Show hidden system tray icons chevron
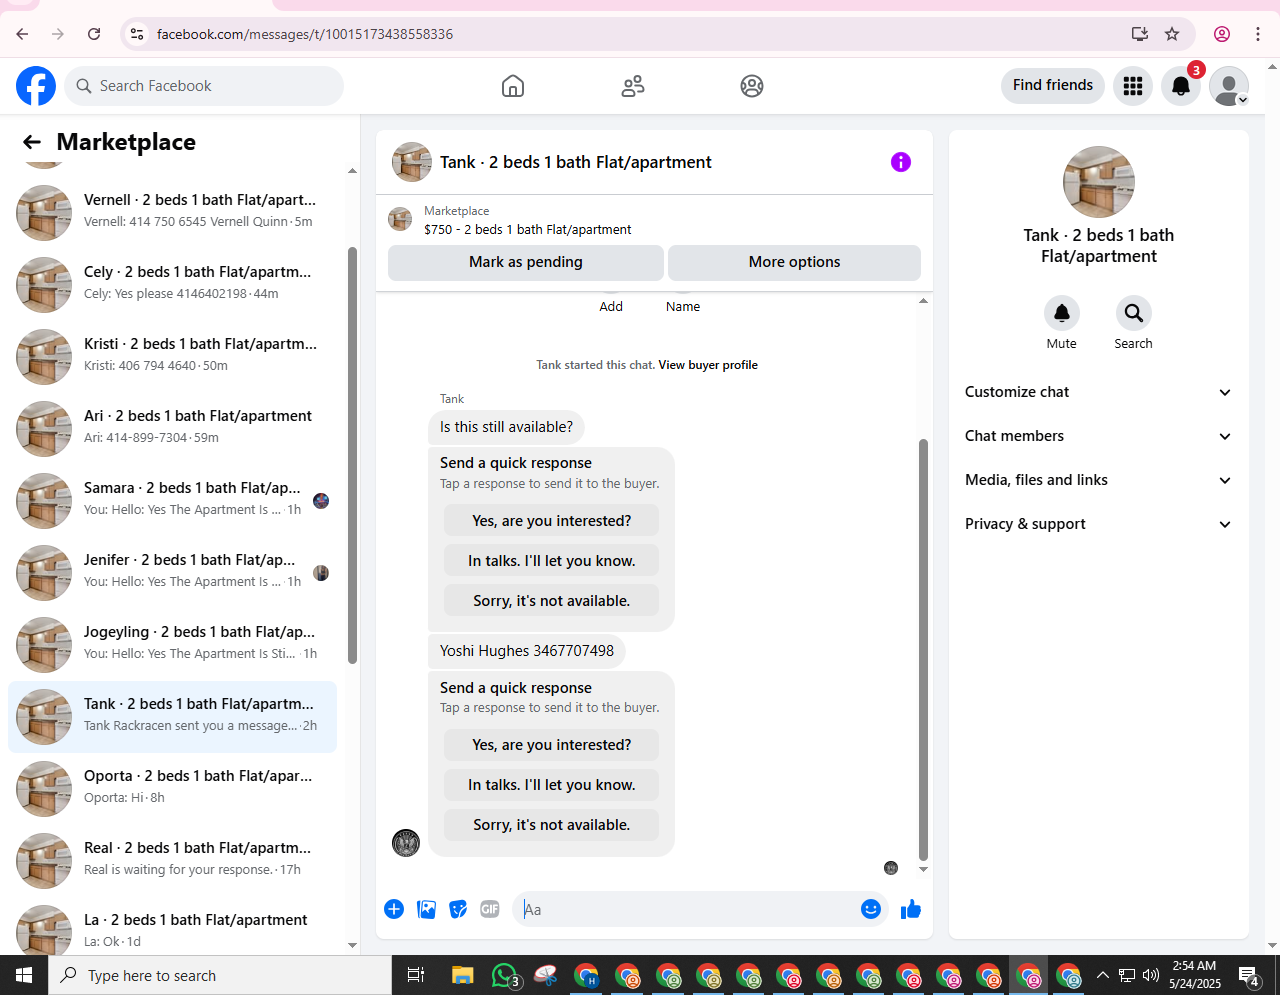Viewport: 1280px width, 995px height. pyautogui.click(x=1103, y=975)
